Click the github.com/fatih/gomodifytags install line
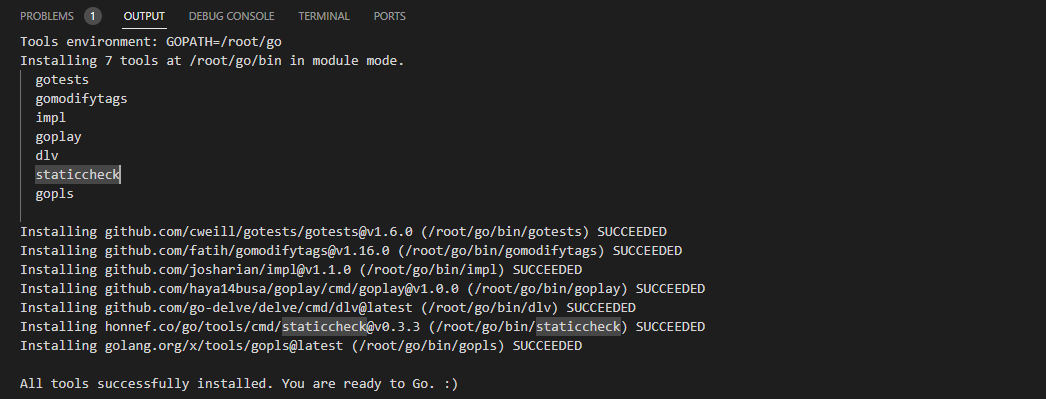Screen dimensions: 1046x399 coord(351,251)
